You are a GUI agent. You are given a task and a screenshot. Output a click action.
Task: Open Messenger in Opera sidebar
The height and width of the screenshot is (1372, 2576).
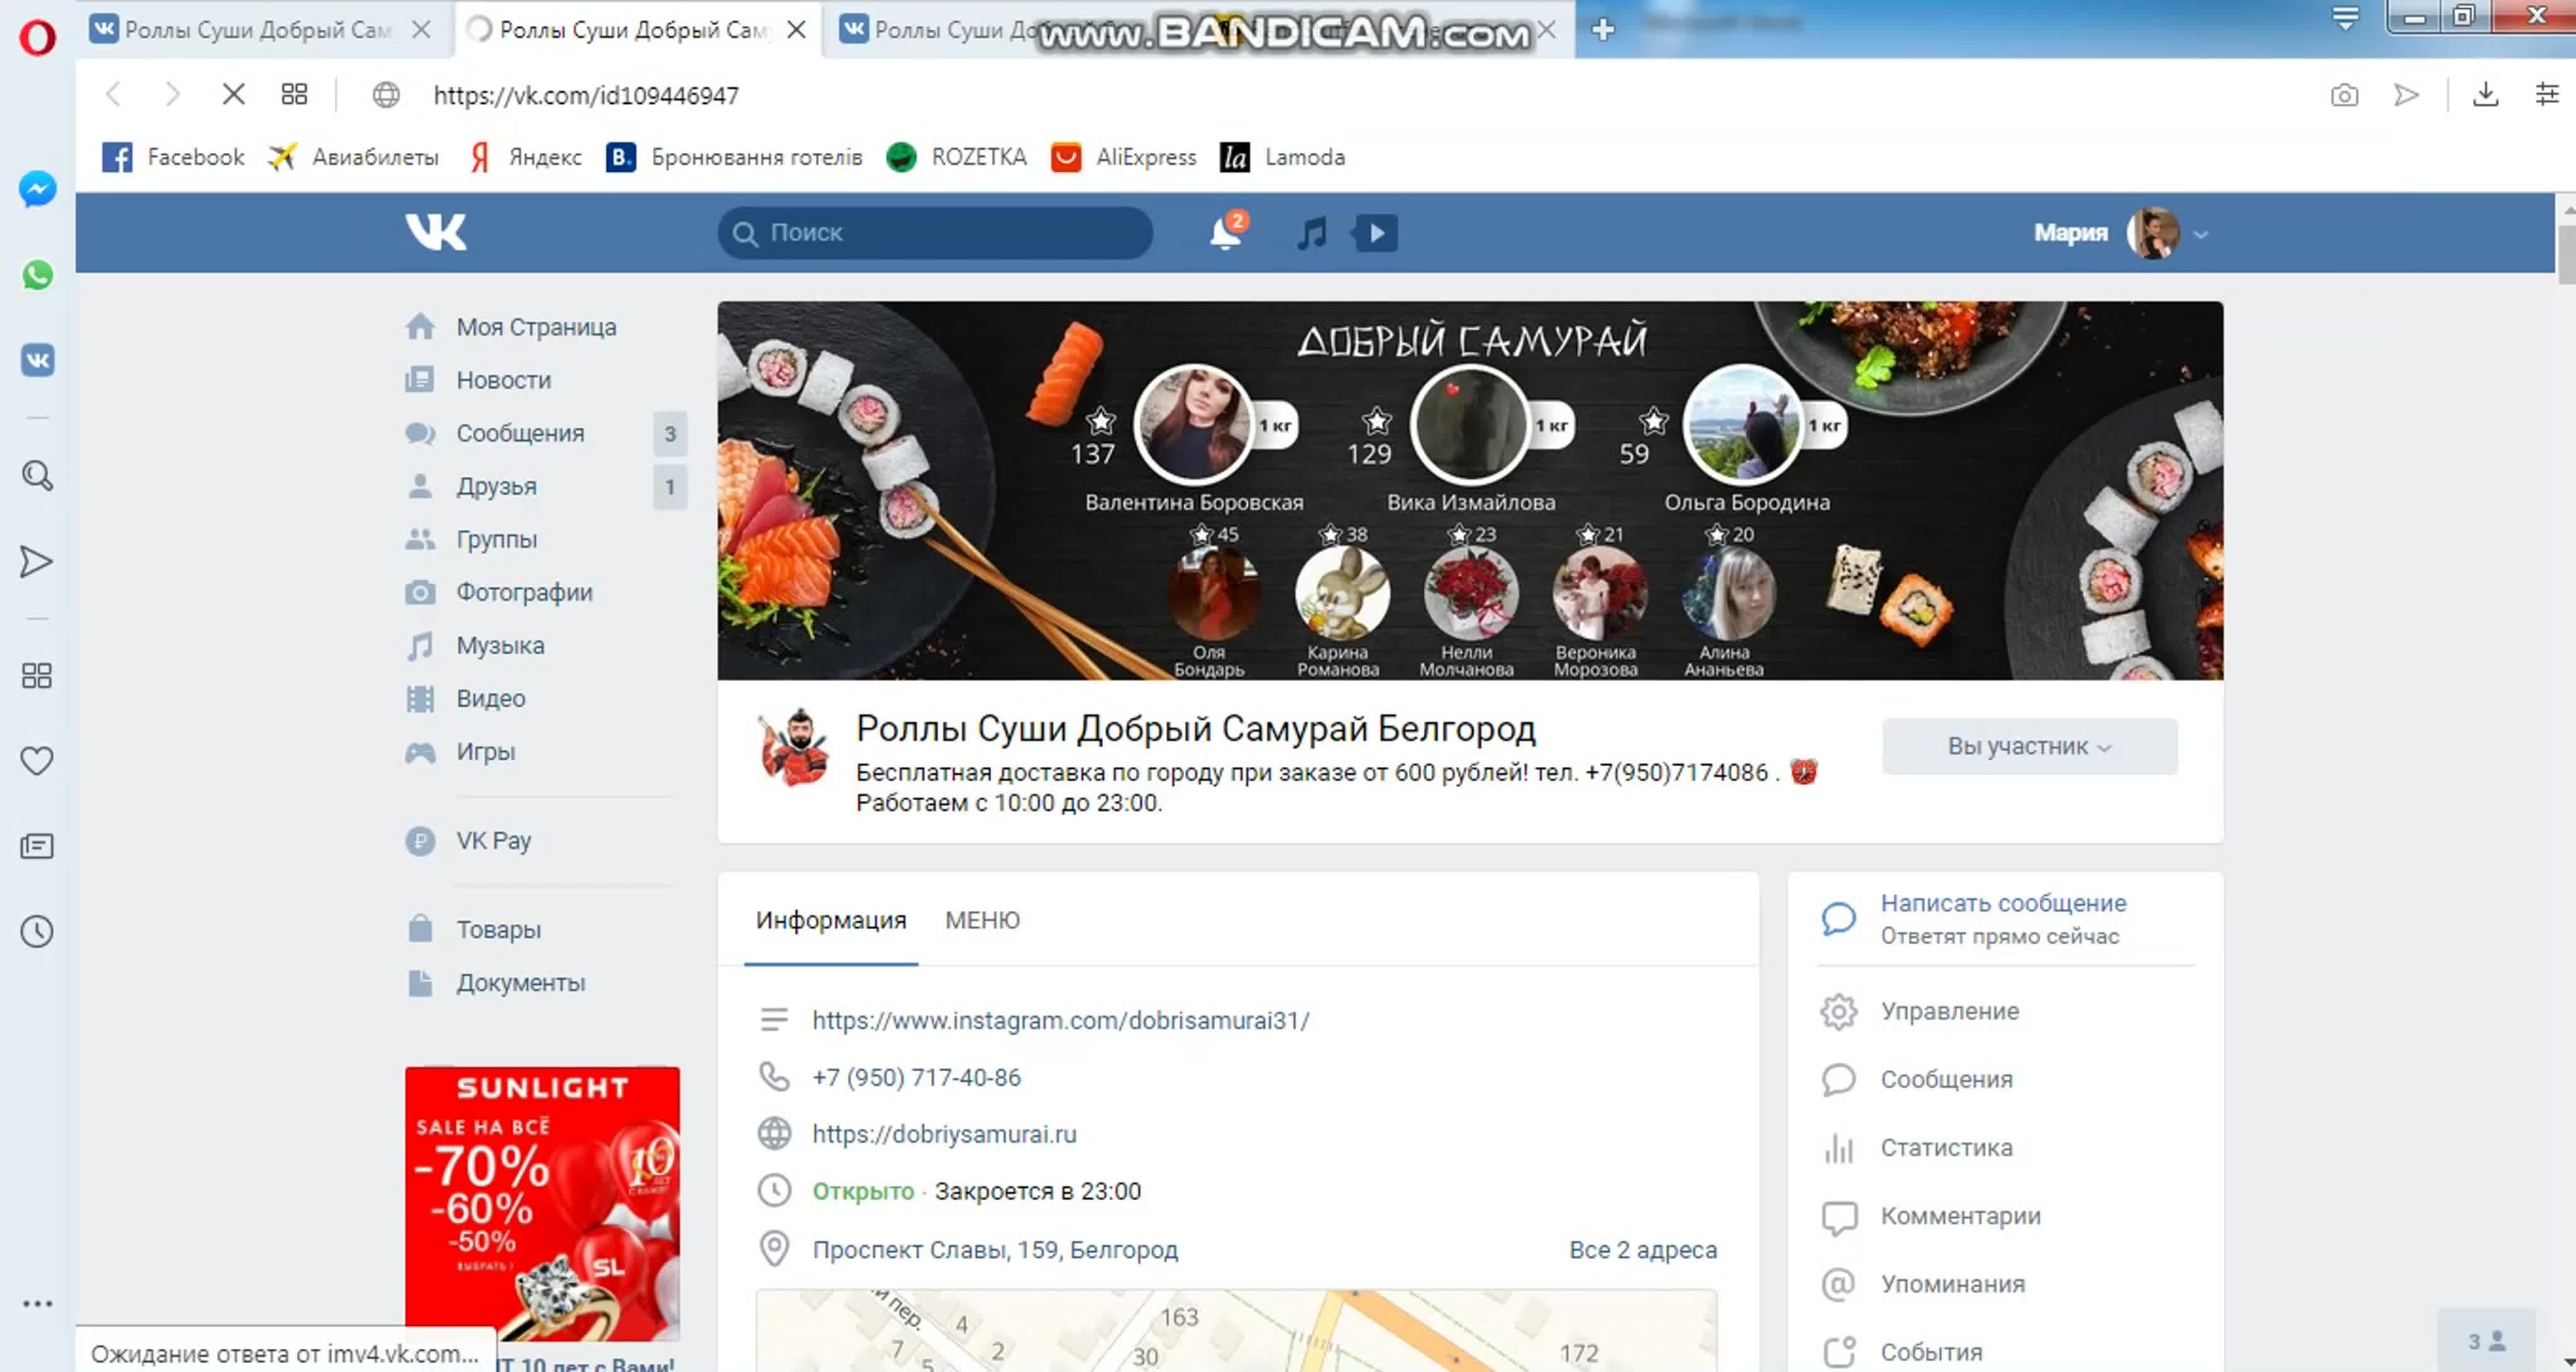point(37,189)
